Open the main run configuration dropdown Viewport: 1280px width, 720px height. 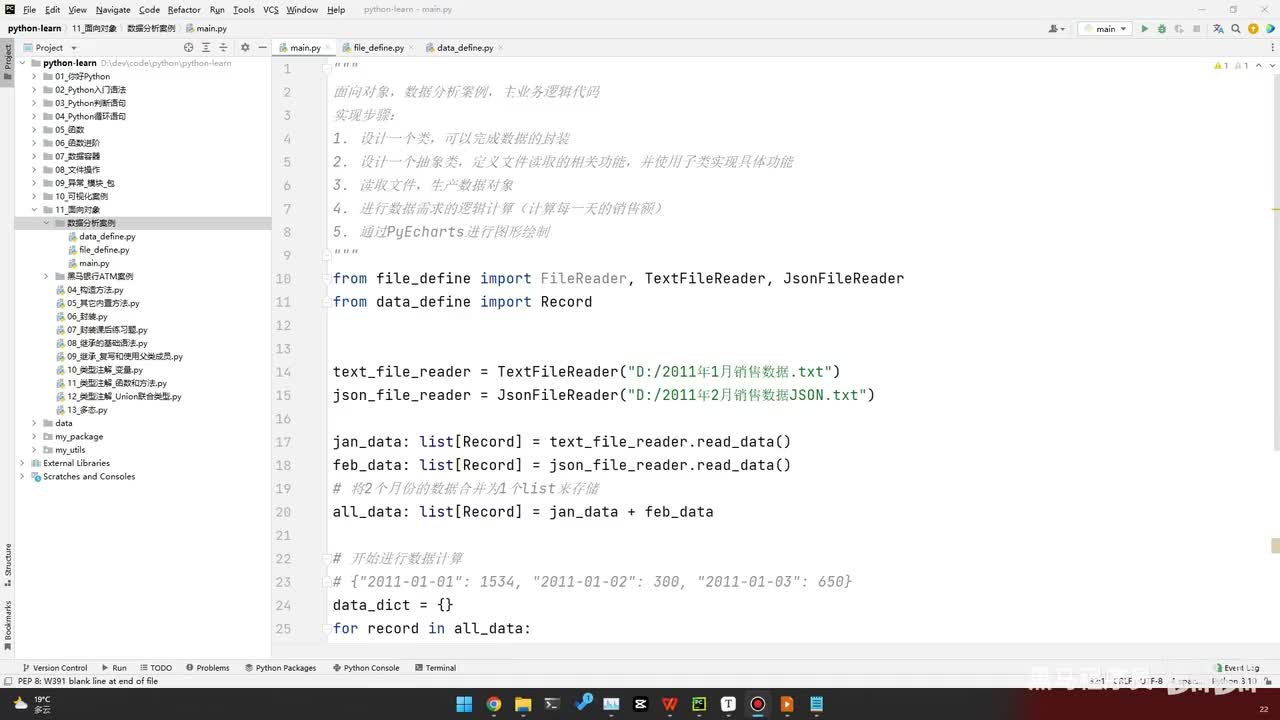[x=1105, y=29]
